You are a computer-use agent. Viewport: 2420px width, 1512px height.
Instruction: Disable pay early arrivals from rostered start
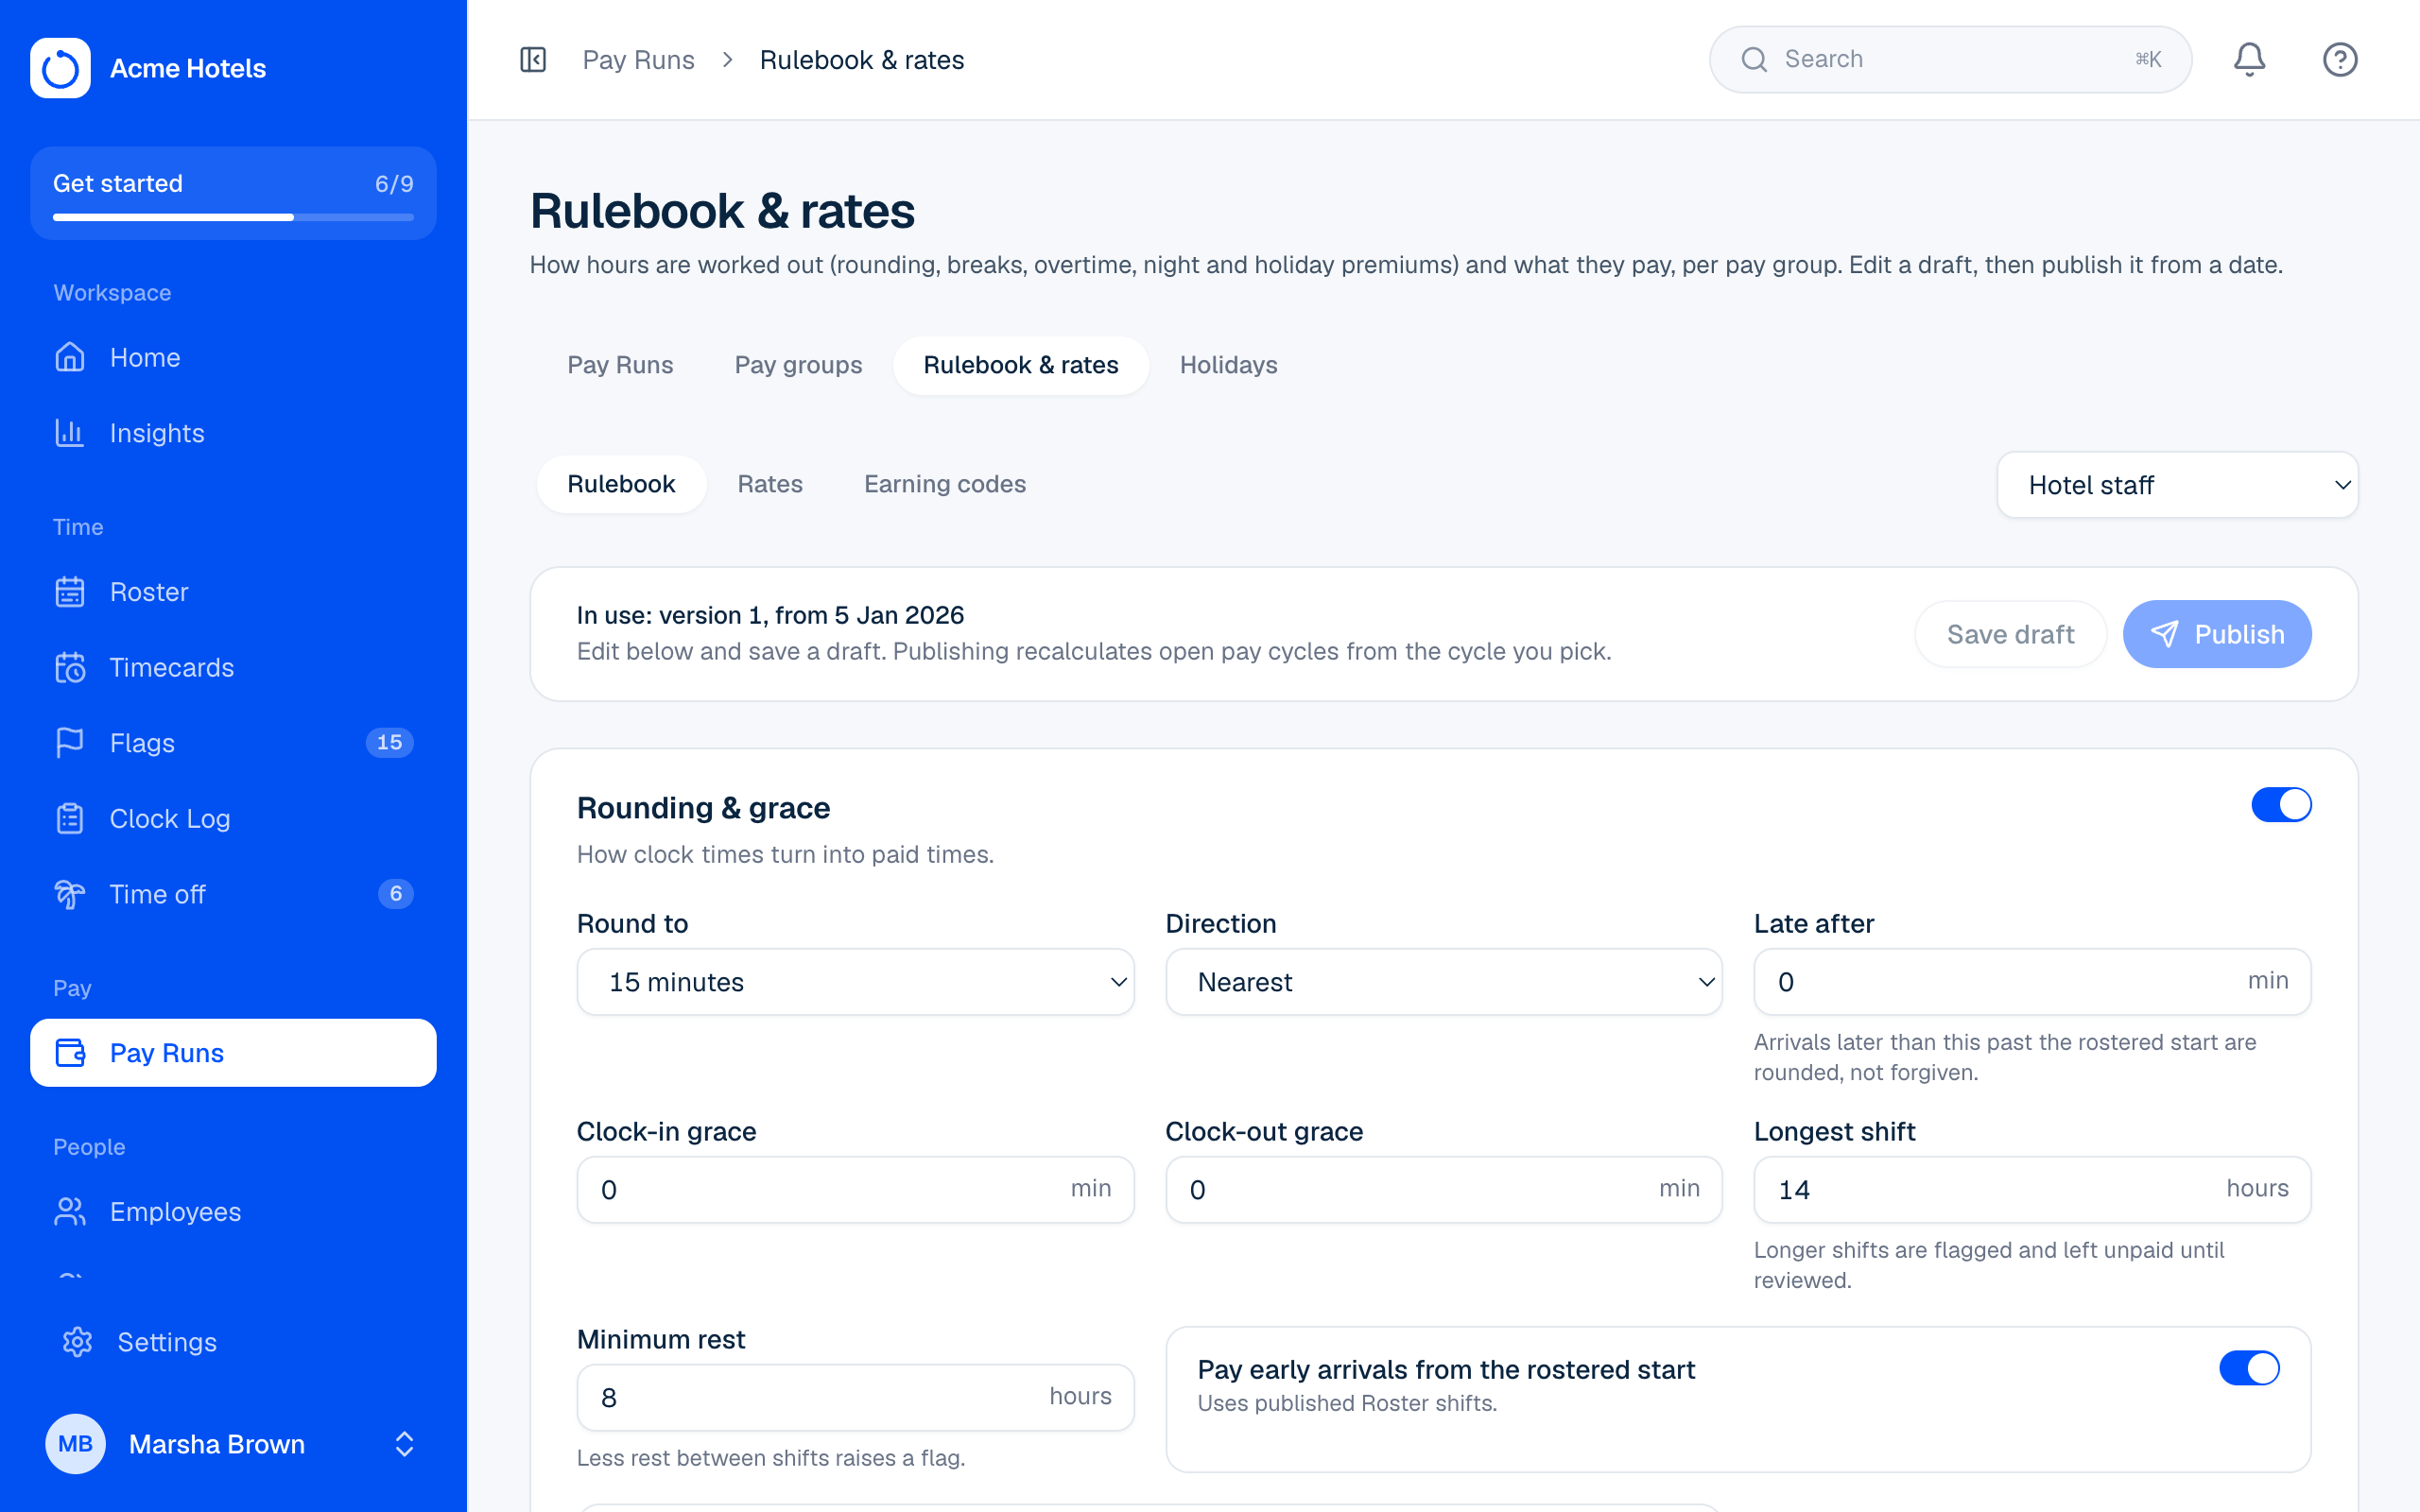tap(2249, 1368)
